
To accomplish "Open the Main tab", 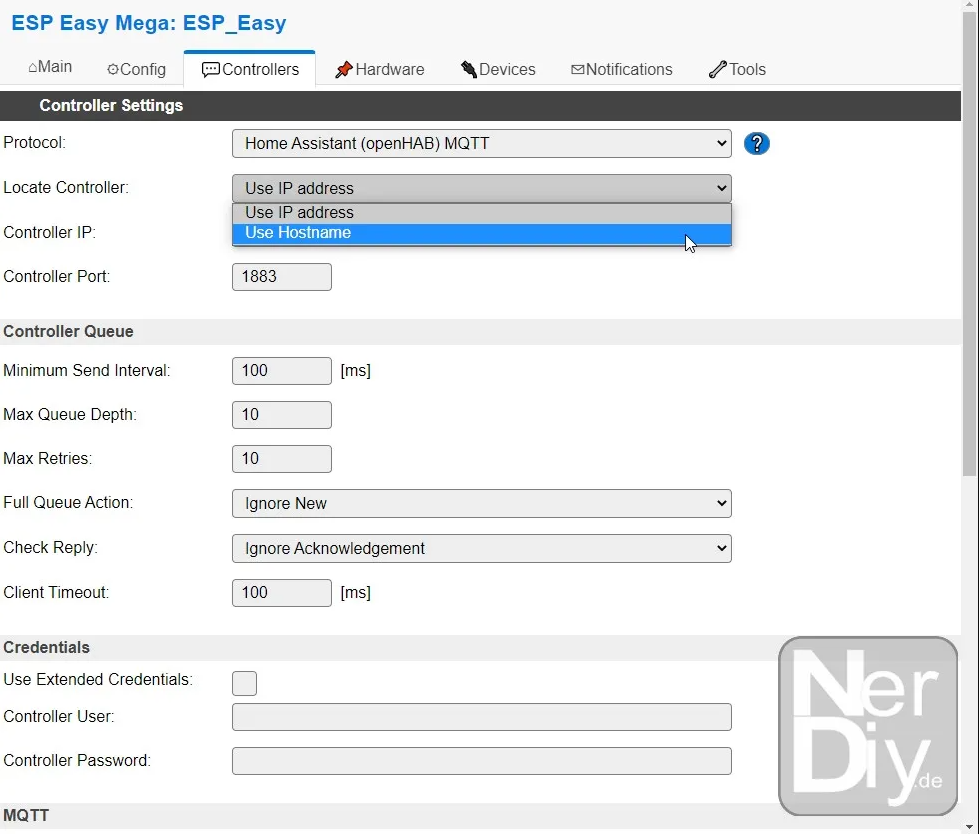I will click(x=50, y=67).
